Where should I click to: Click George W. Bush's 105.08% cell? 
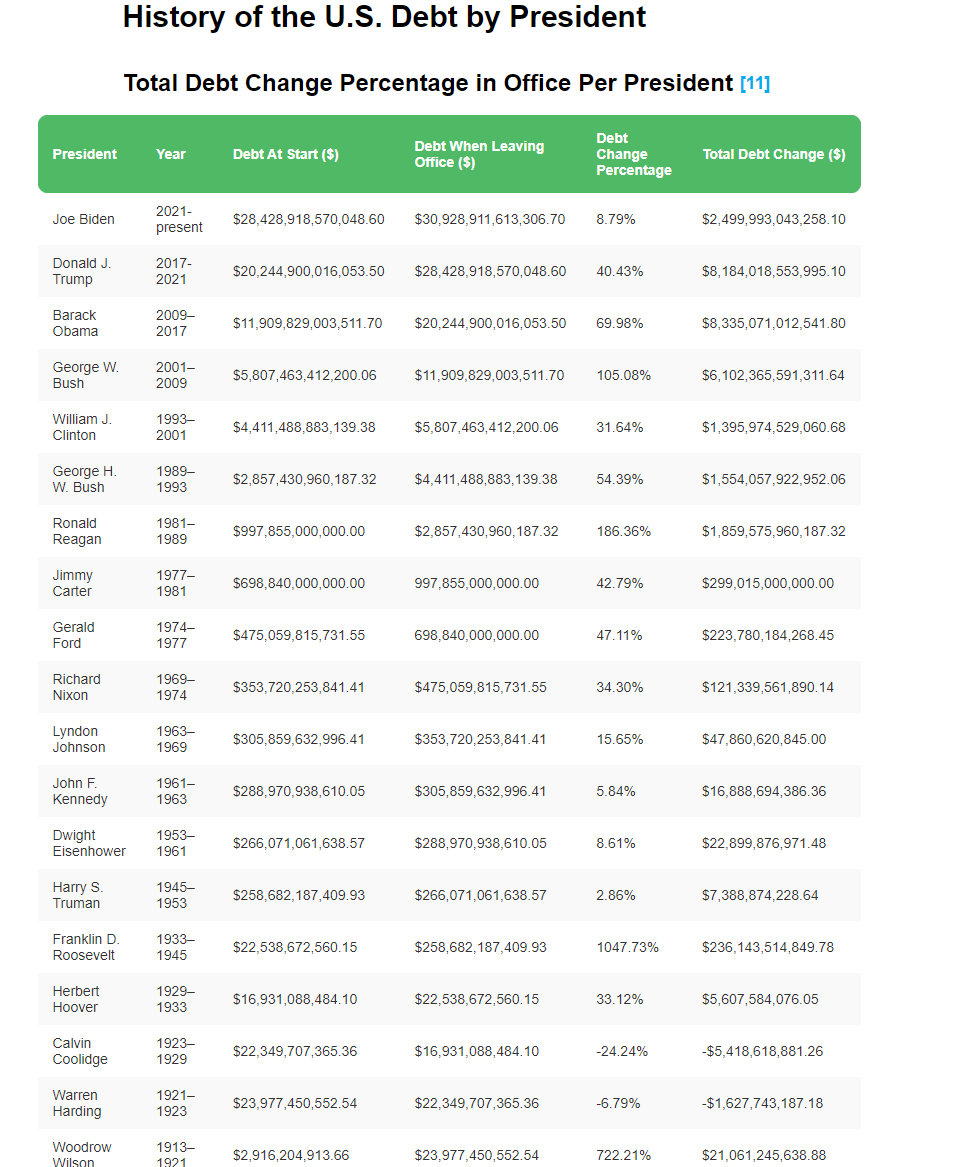coord(624,375)
